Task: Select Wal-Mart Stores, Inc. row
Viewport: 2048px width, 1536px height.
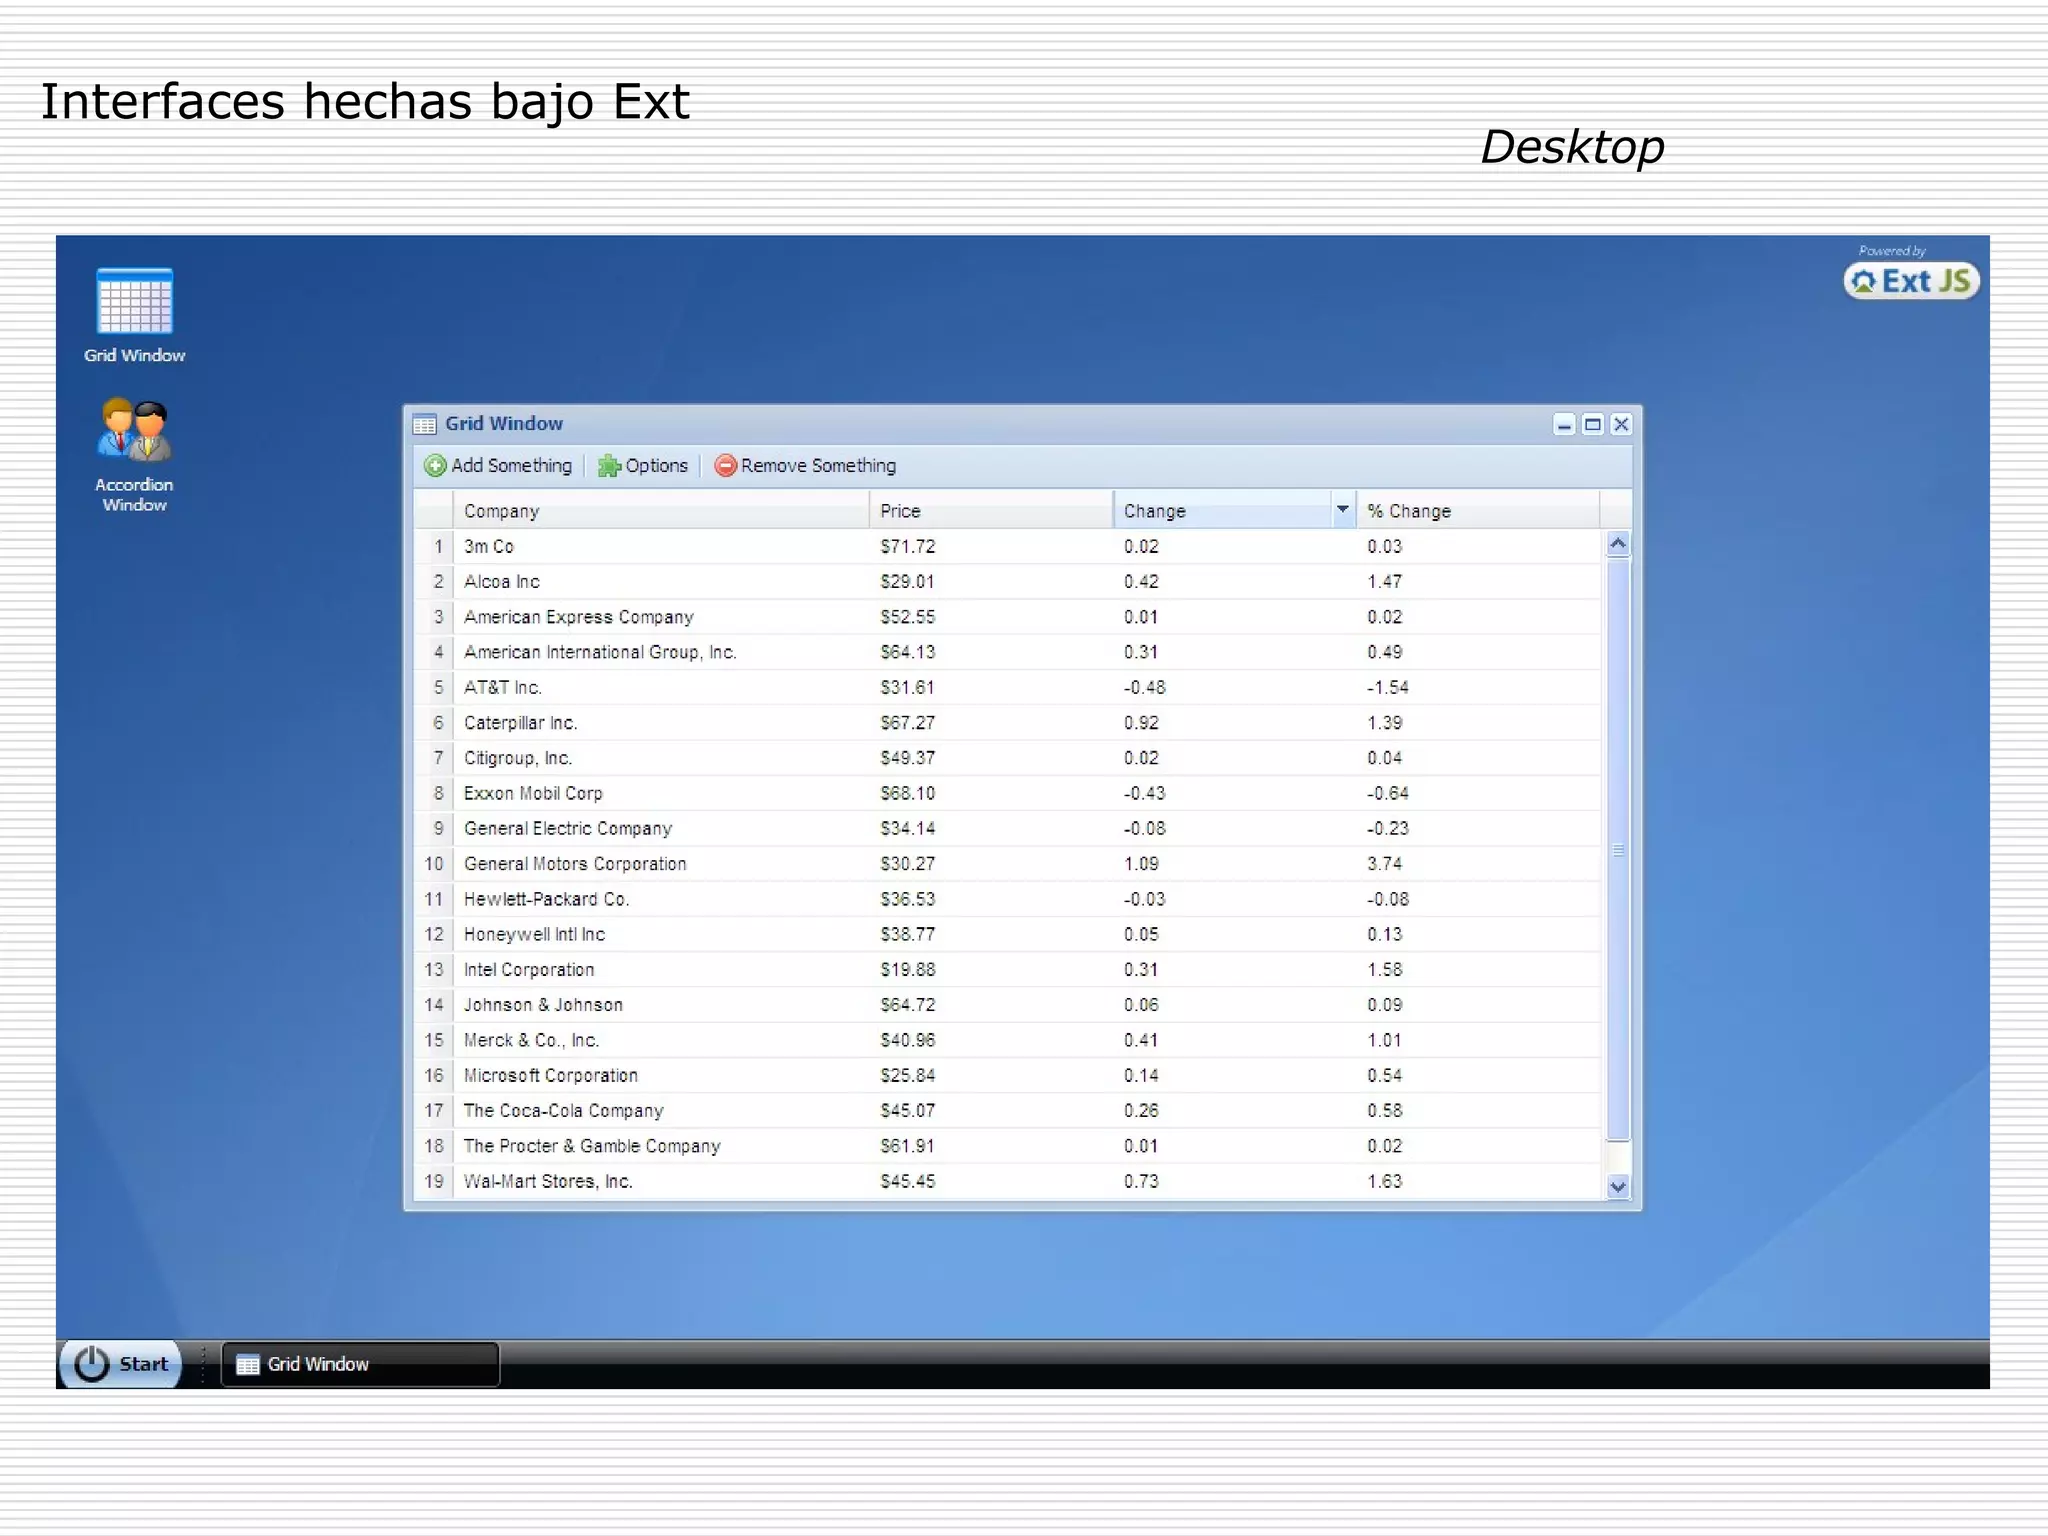Action: coord(1007,1181)
